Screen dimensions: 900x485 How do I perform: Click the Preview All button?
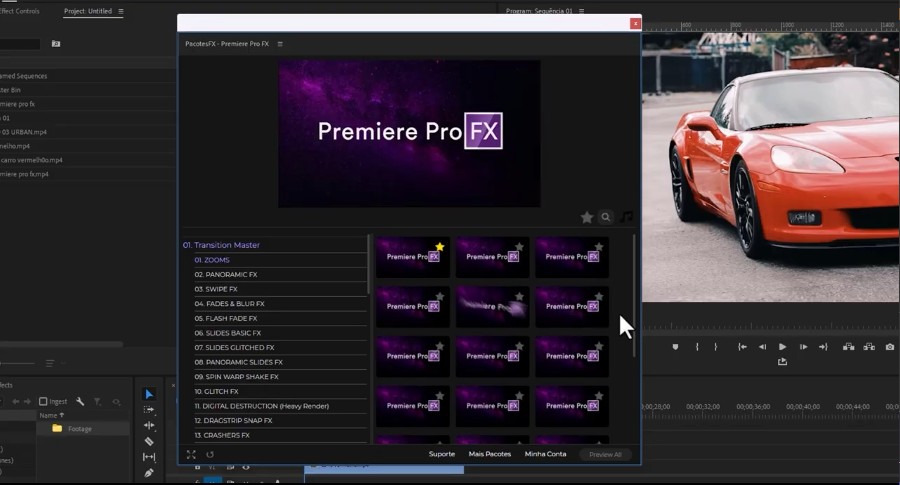(605, 454)
